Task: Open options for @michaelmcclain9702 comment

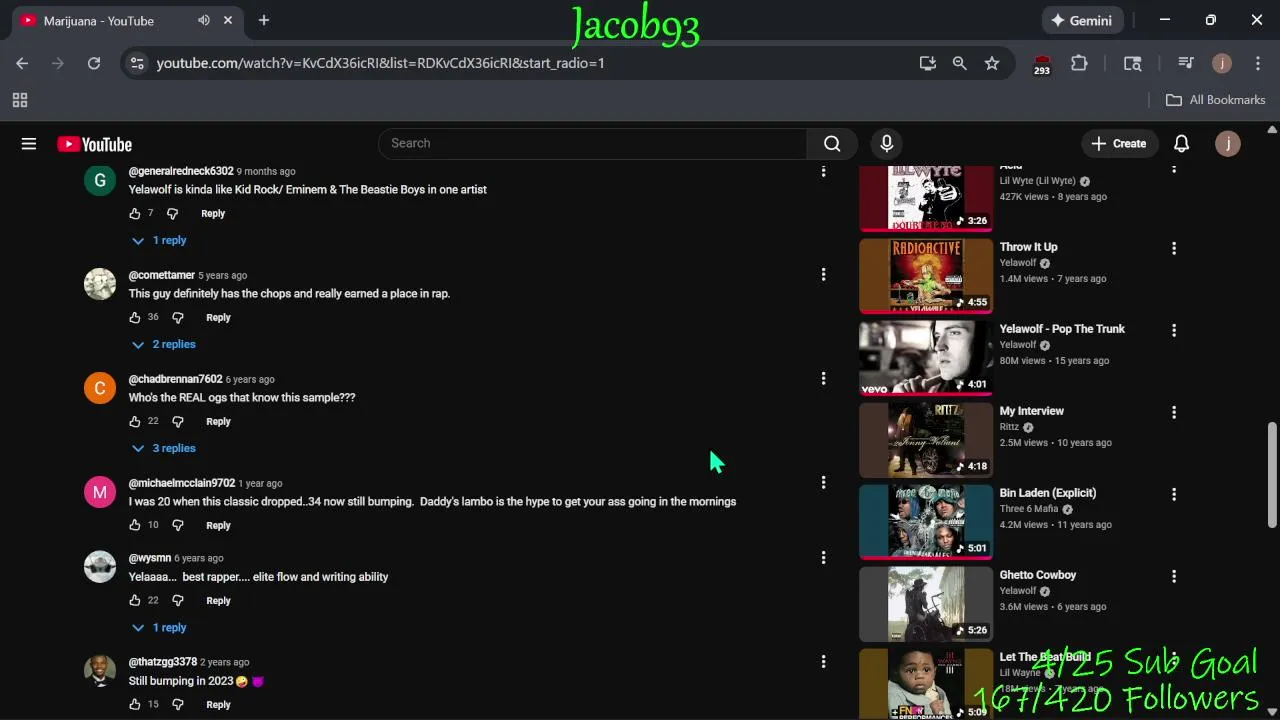Action: pos(823,482)
